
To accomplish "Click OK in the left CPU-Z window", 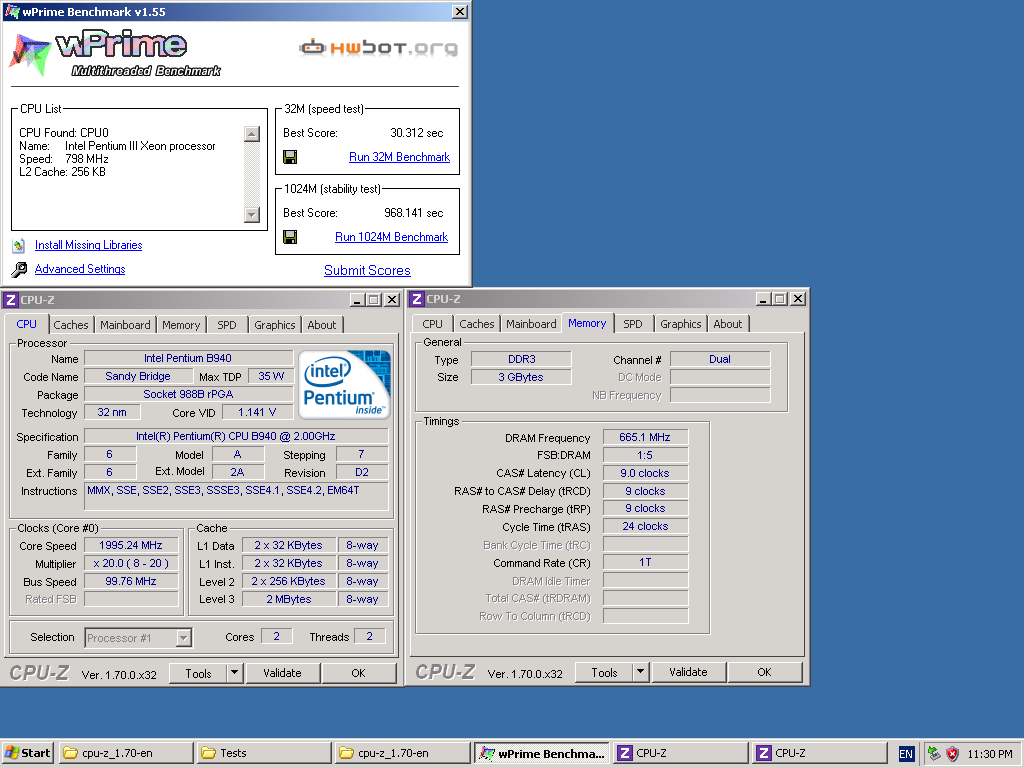I will (359, 673).
